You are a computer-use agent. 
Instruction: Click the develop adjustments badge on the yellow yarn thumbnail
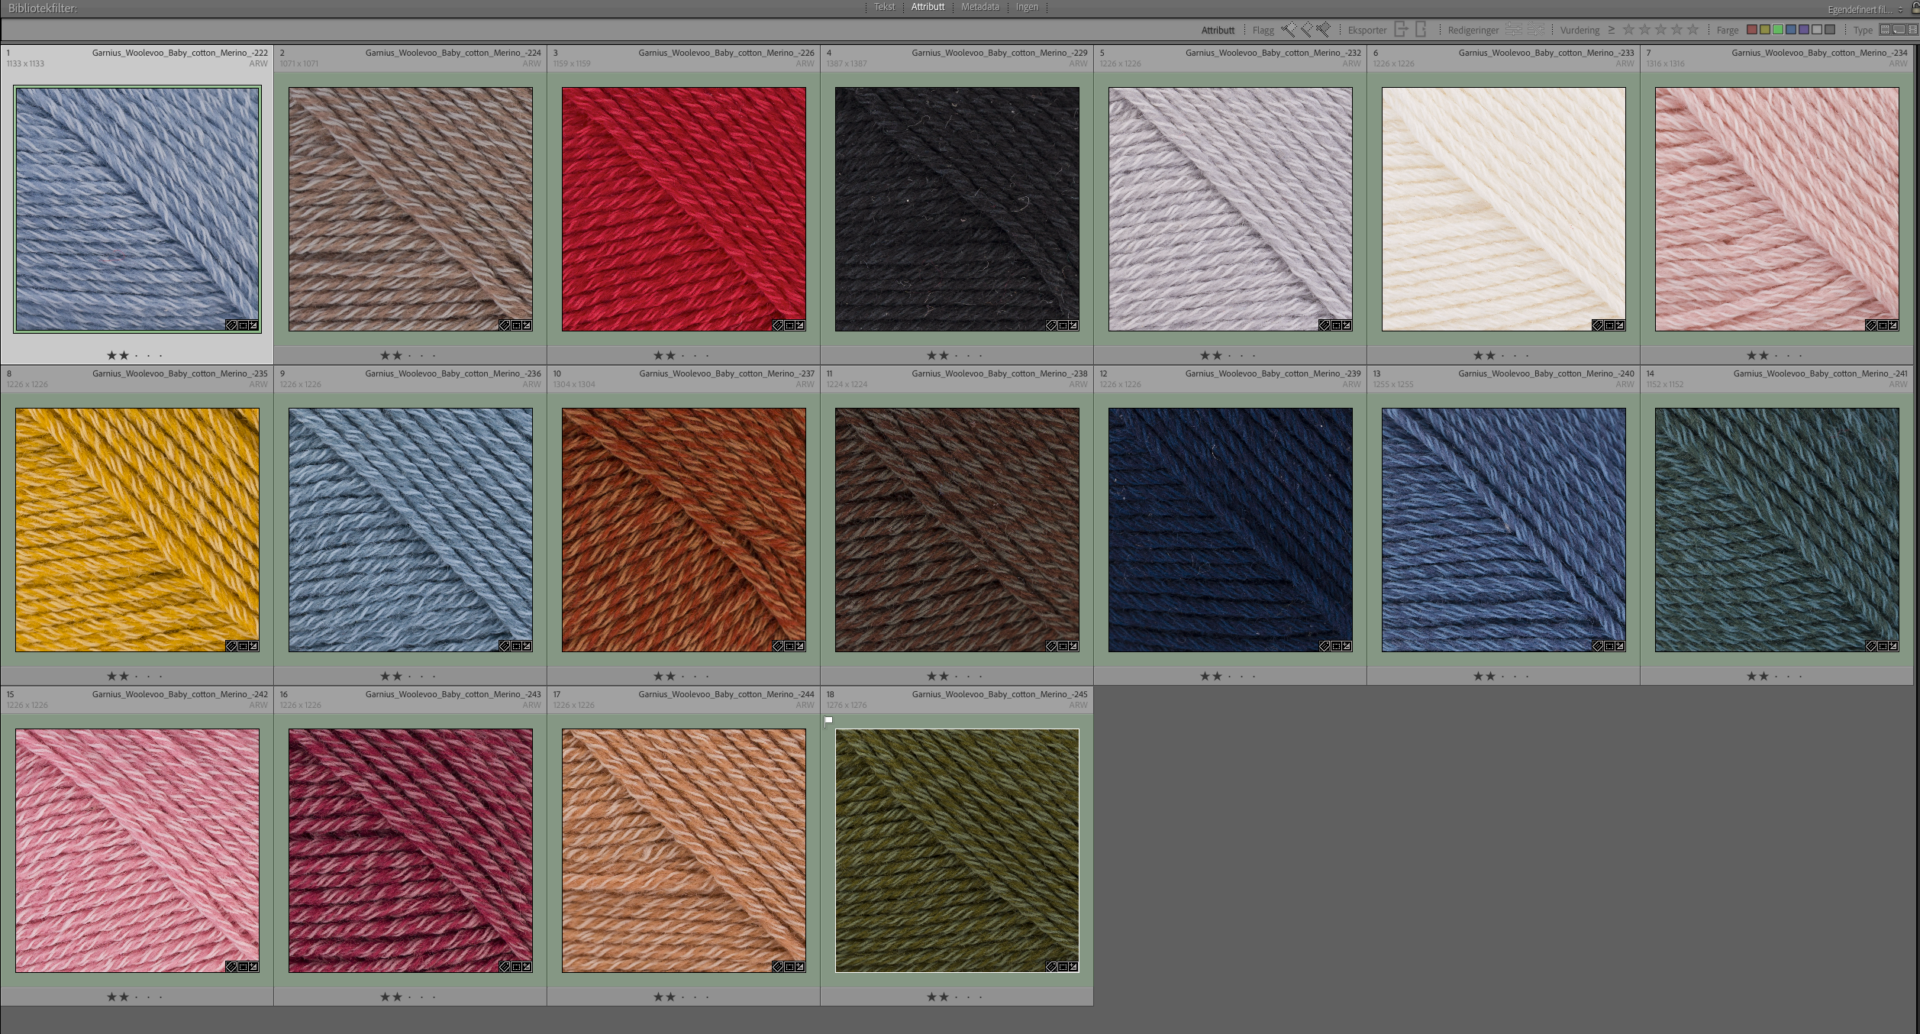coord(254,647)
